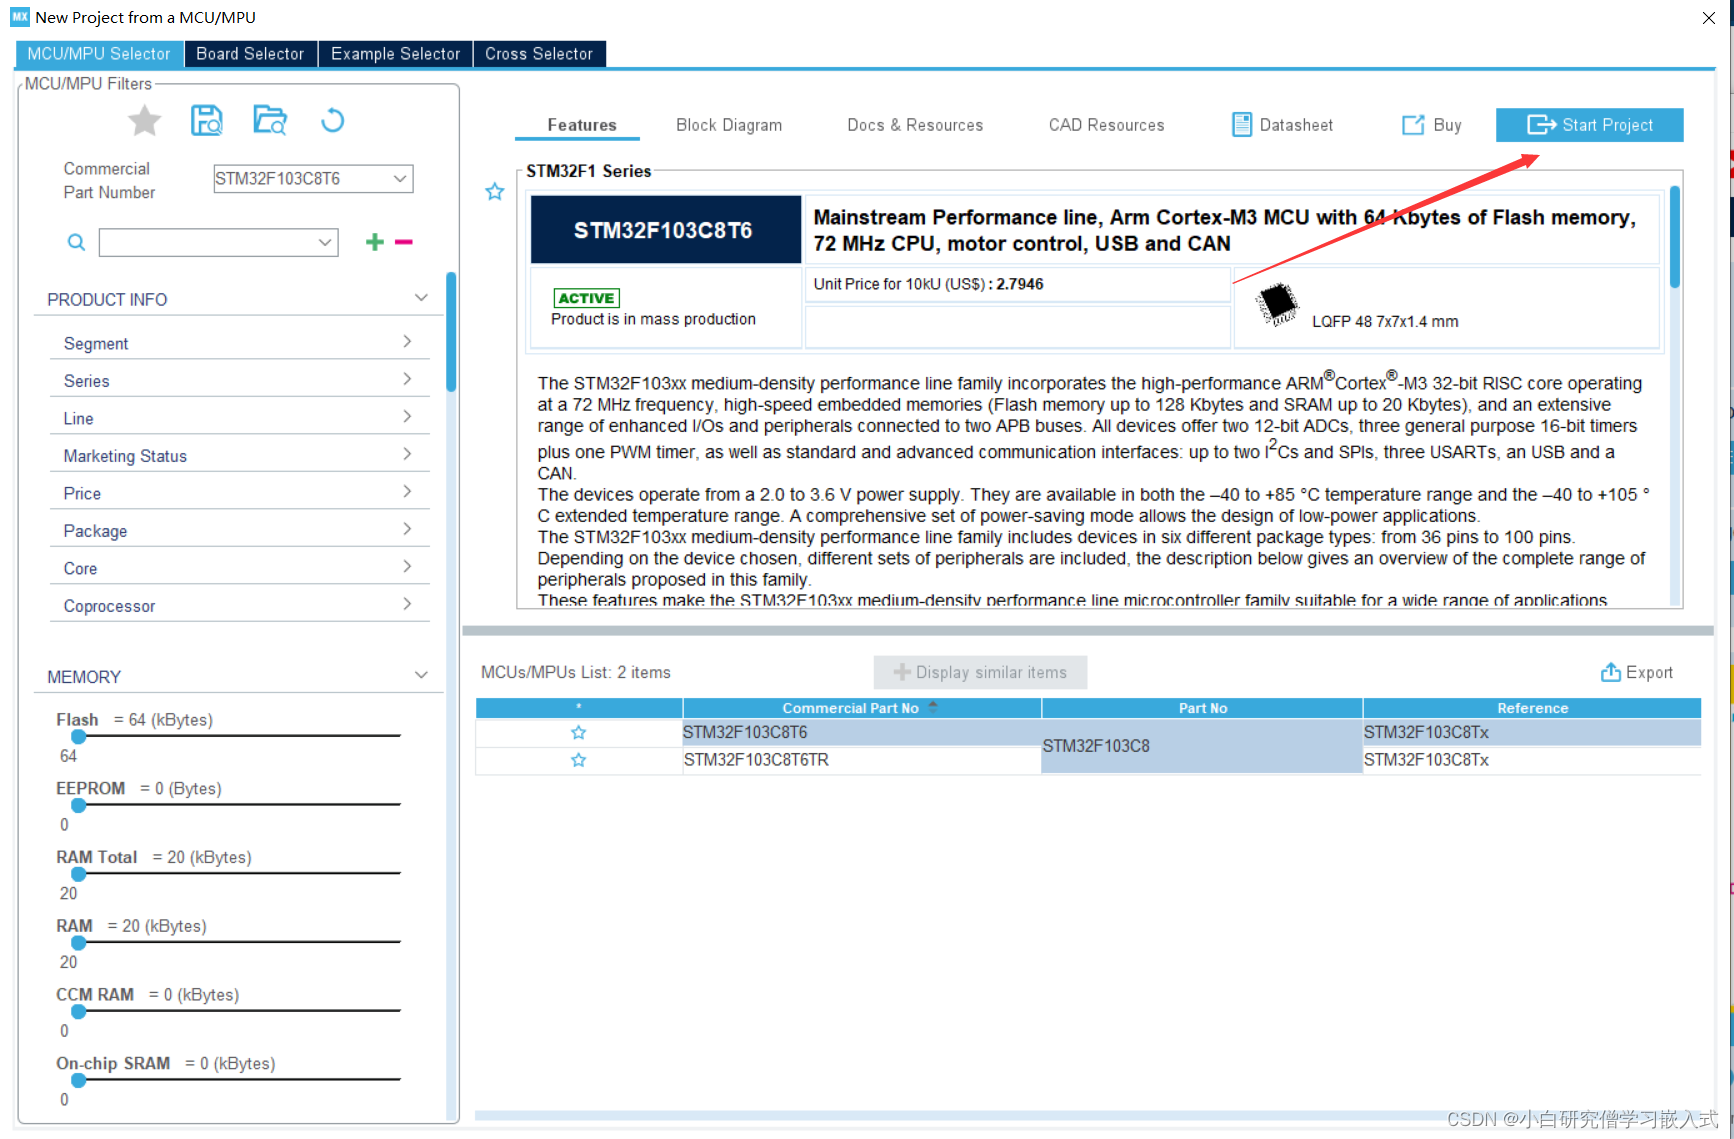Toggle favorite star for STM32F103C8T6 list row

[578, 733]
